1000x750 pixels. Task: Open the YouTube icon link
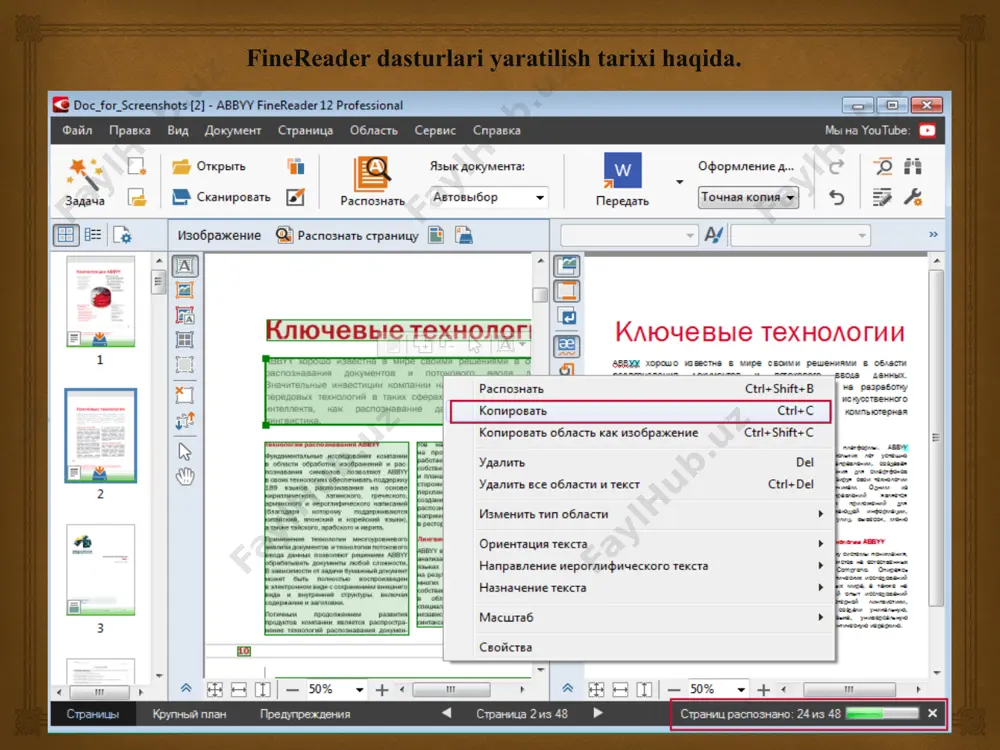click(927, 131)
